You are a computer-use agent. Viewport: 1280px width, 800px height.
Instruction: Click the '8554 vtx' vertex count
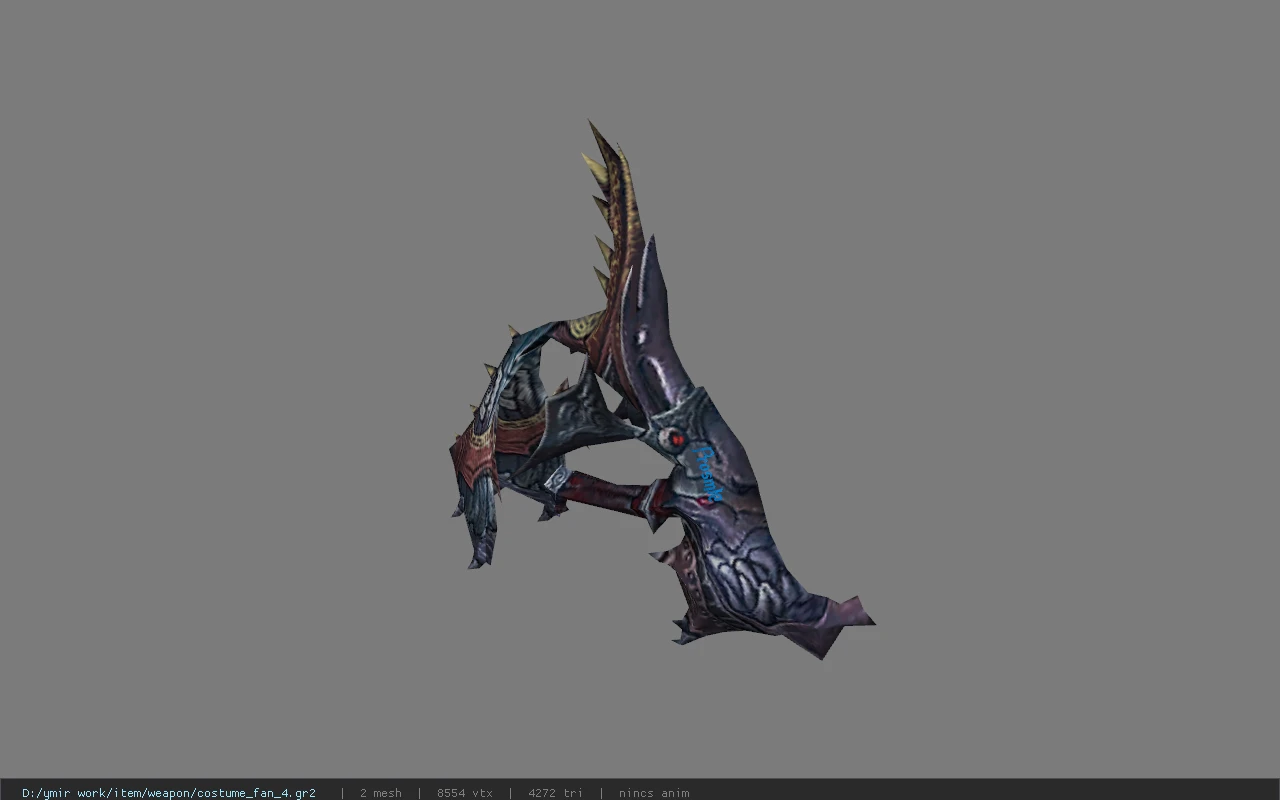pyautogui.click(x=465, y=793)
